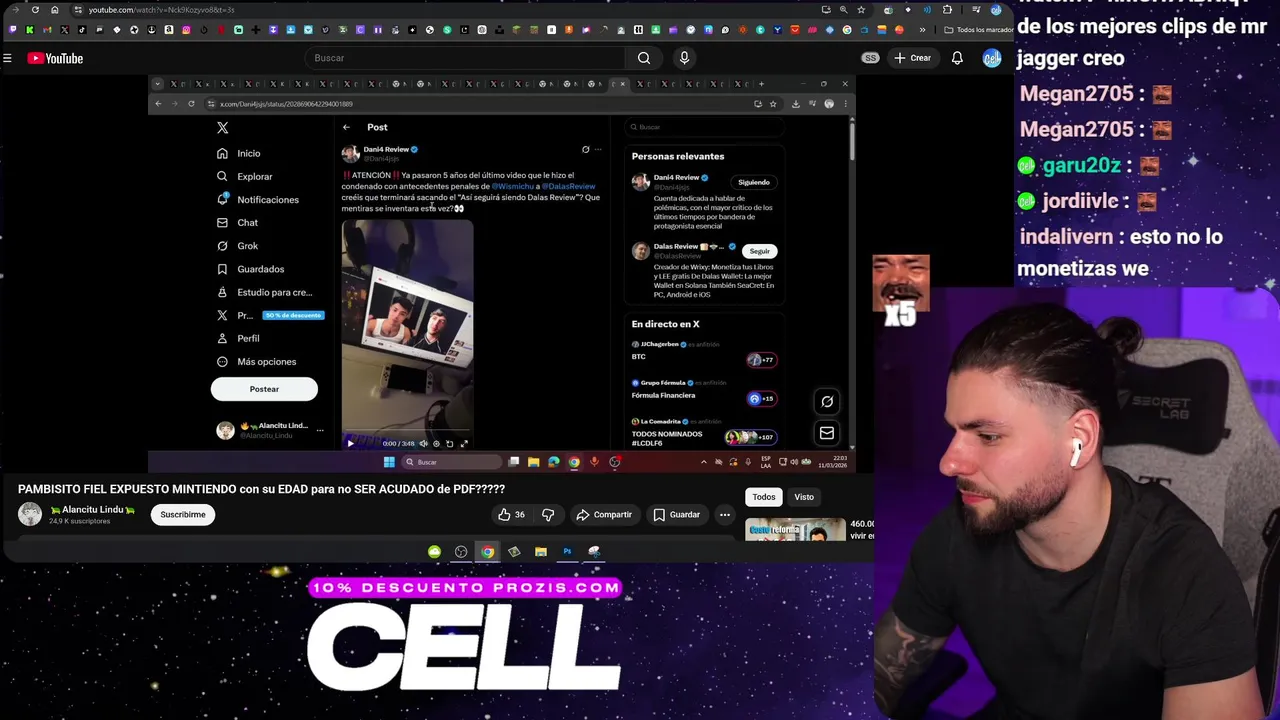
Task: Open Alancitu Lindu channel name
Action: pyautogui.click(x=93, y=510)
